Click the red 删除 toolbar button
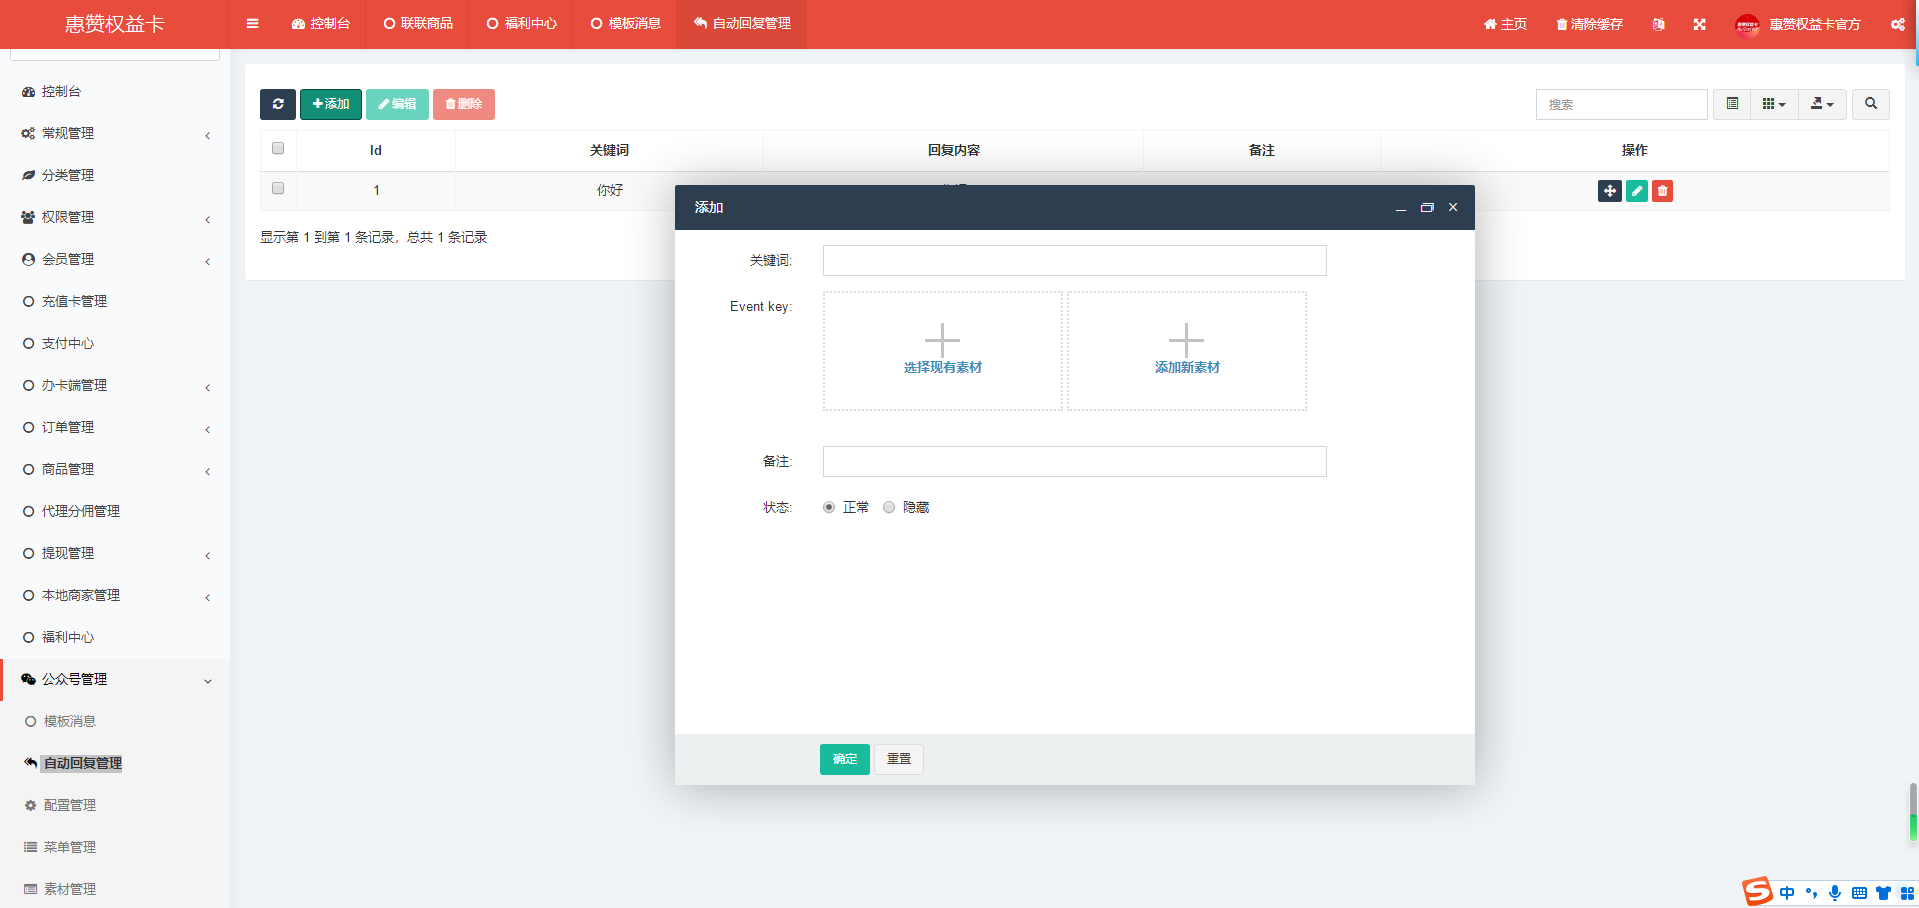 (464, 104)
